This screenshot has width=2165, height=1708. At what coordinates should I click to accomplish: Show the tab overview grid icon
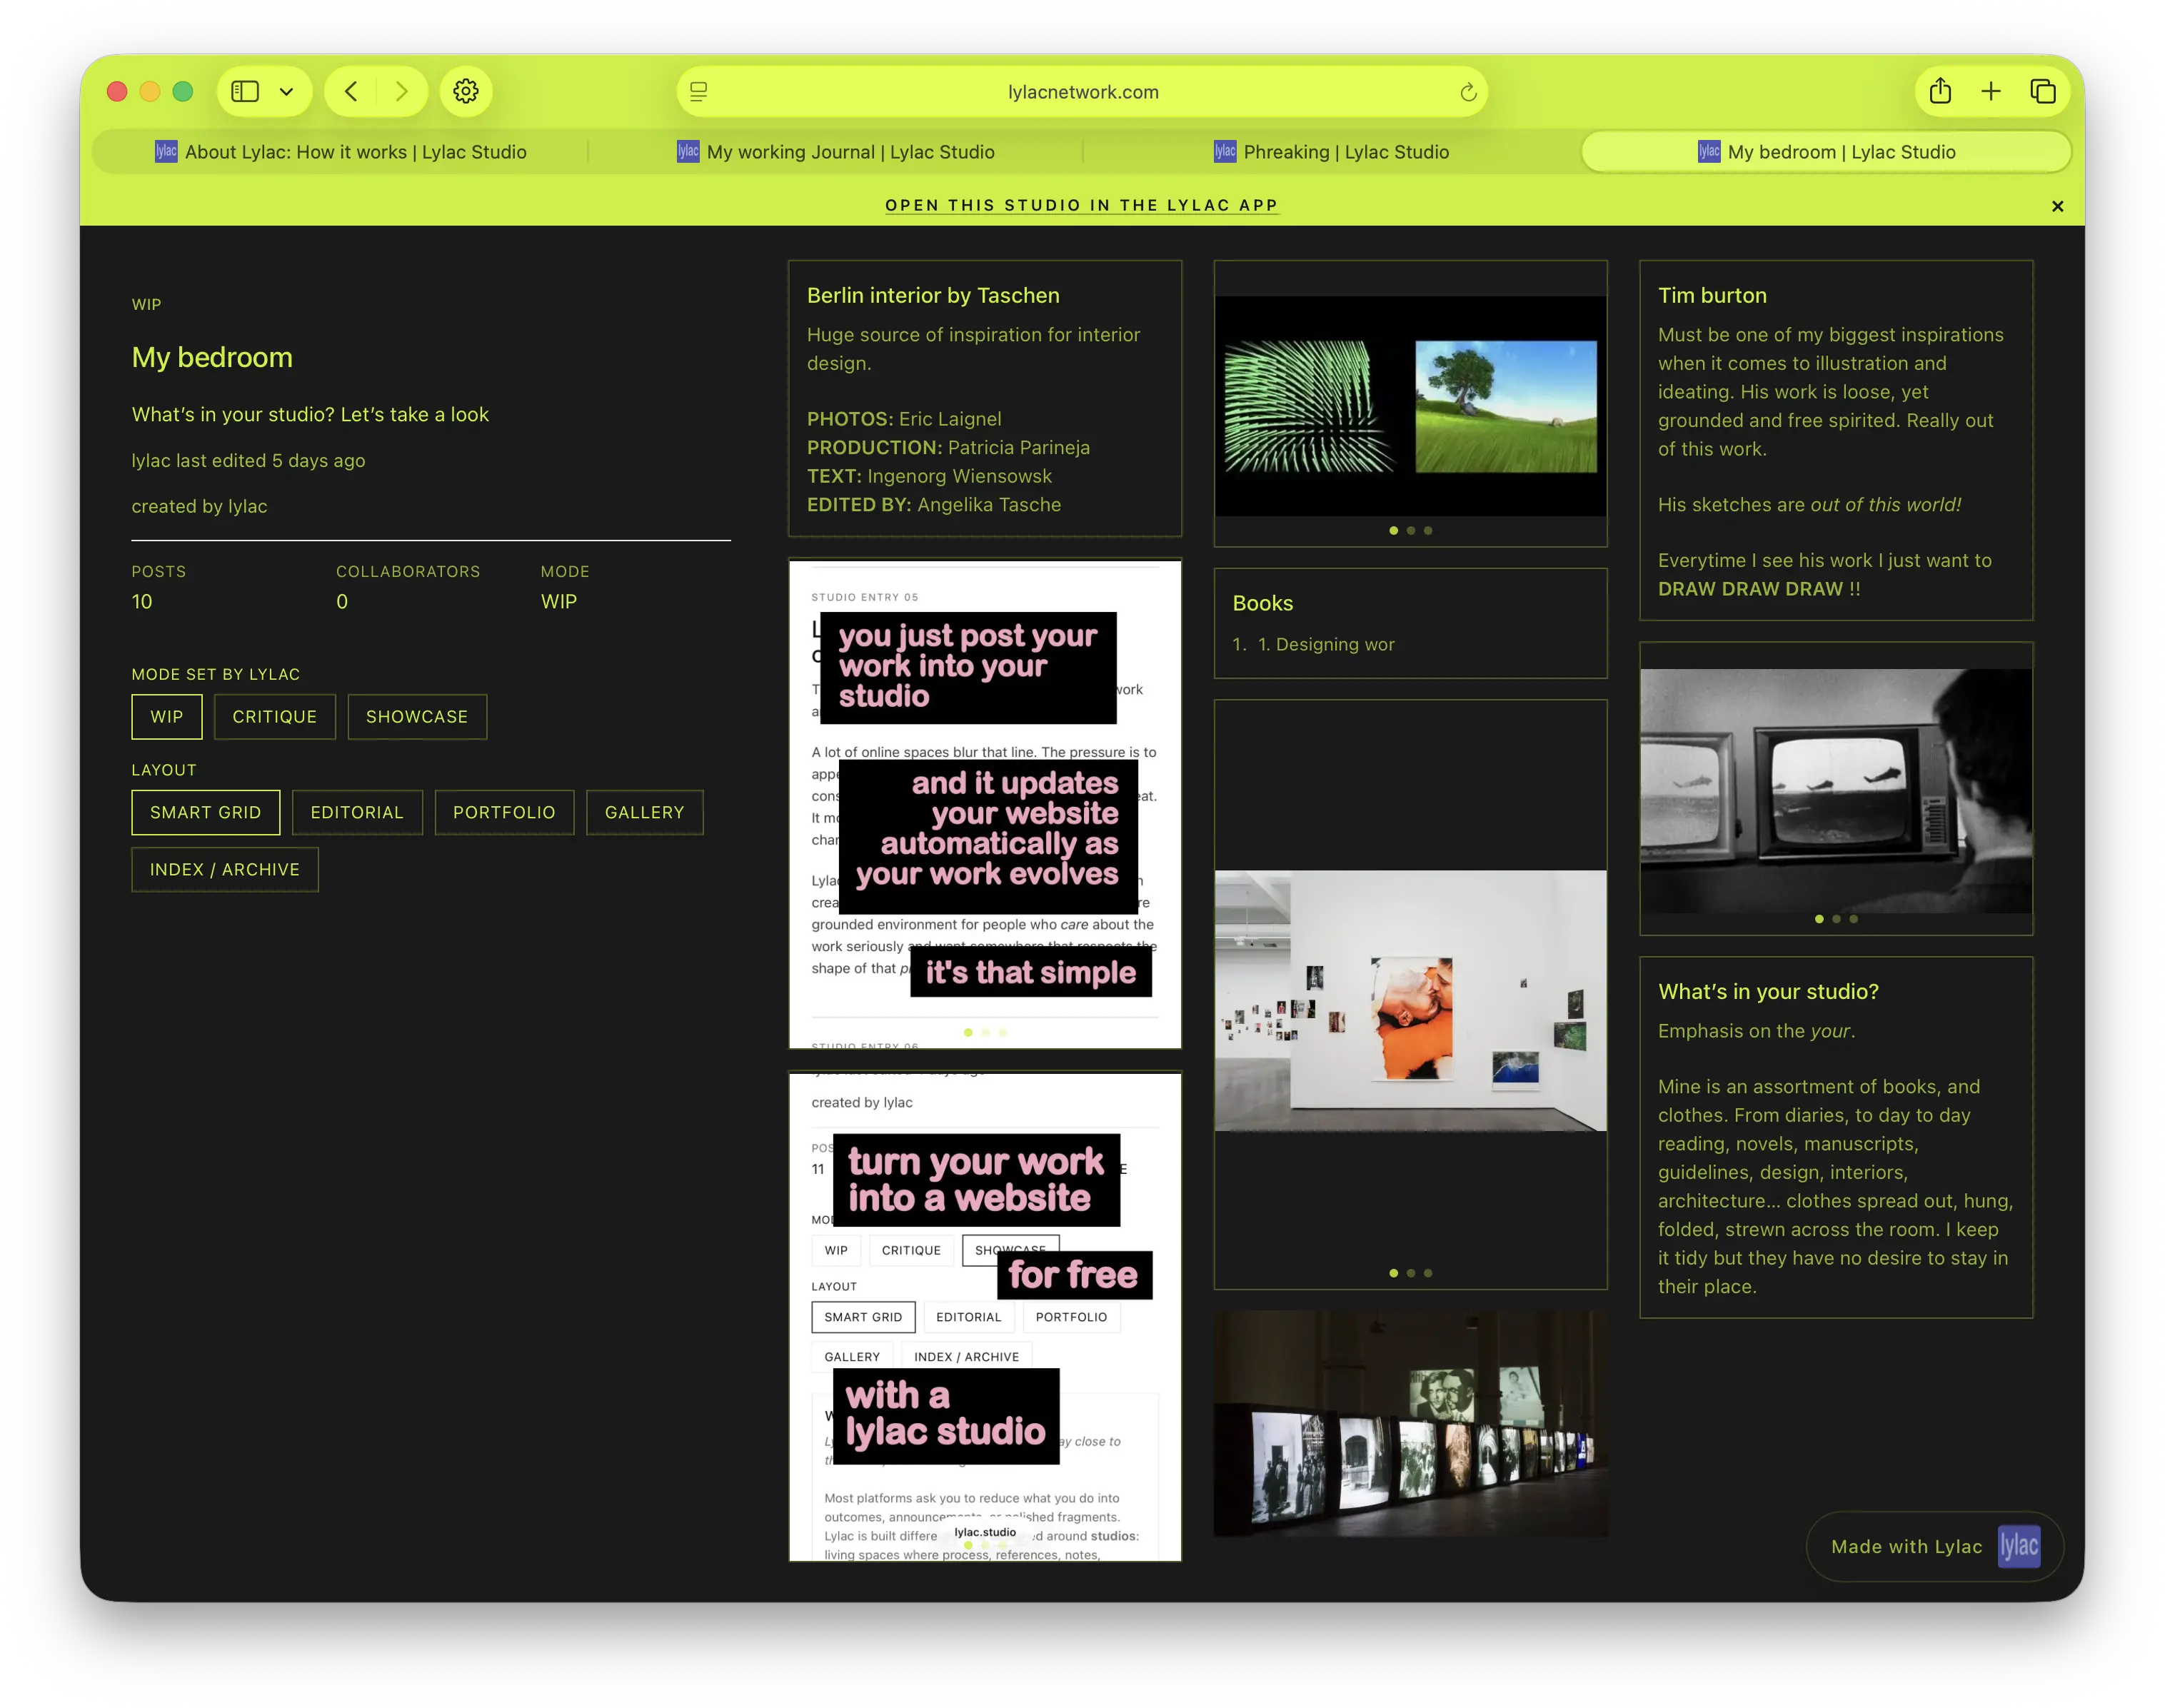[x=2043, y=91]
